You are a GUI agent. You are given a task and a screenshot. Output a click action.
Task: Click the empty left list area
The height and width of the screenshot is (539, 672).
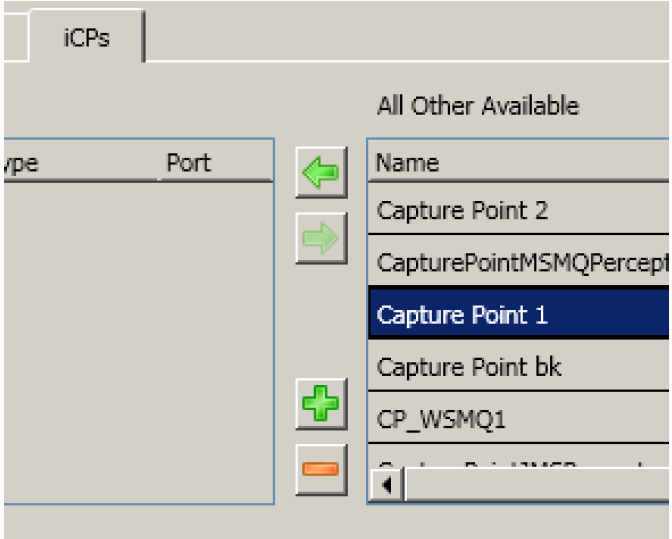138,340
